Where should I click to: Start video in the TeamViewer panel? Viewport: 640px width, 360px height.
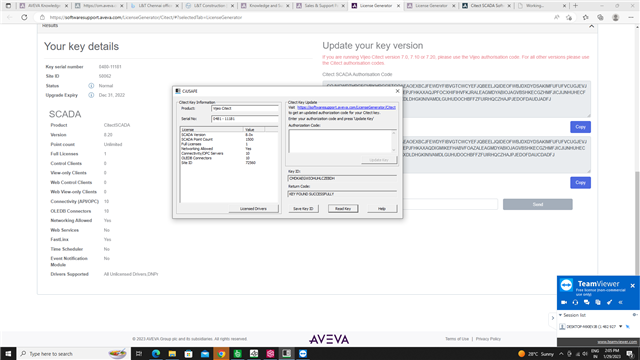[x=564, y=302]
